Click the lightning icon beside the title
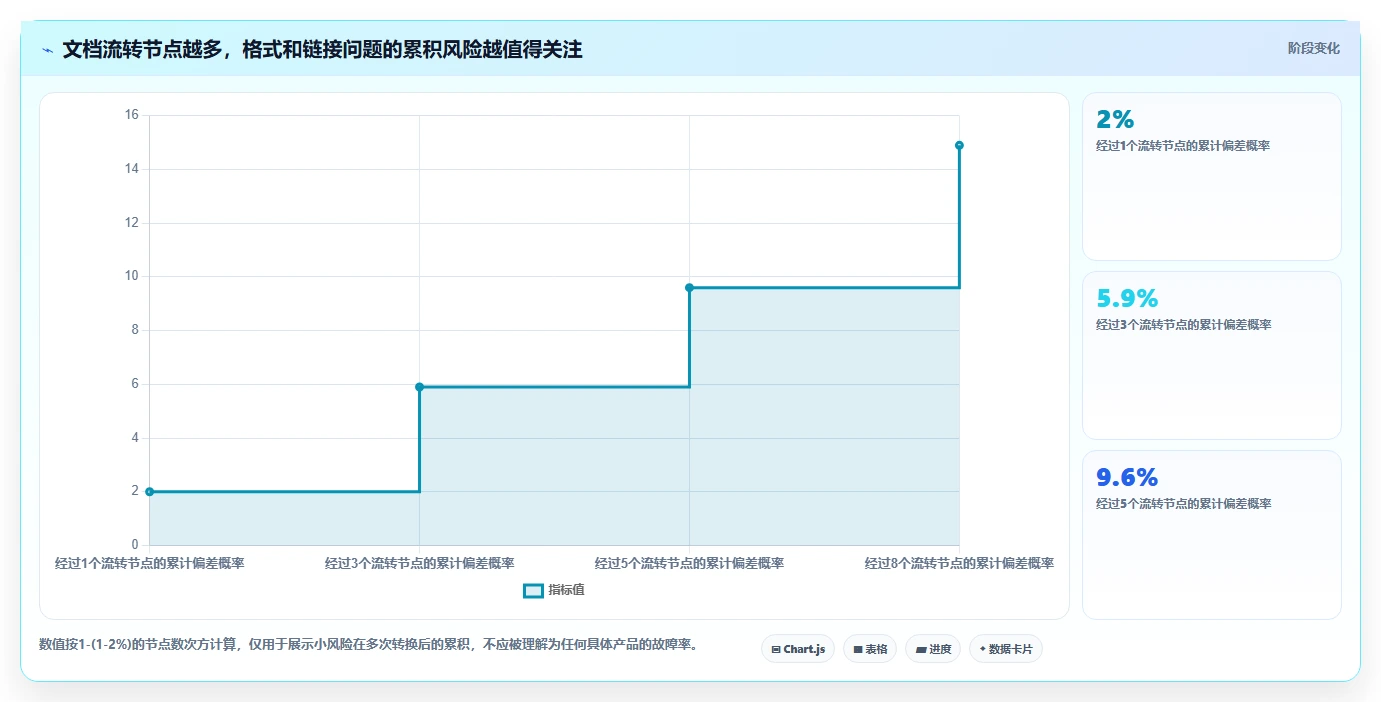Image resolution: width=1381 pixels, height=702 pixels. point(47,50)
